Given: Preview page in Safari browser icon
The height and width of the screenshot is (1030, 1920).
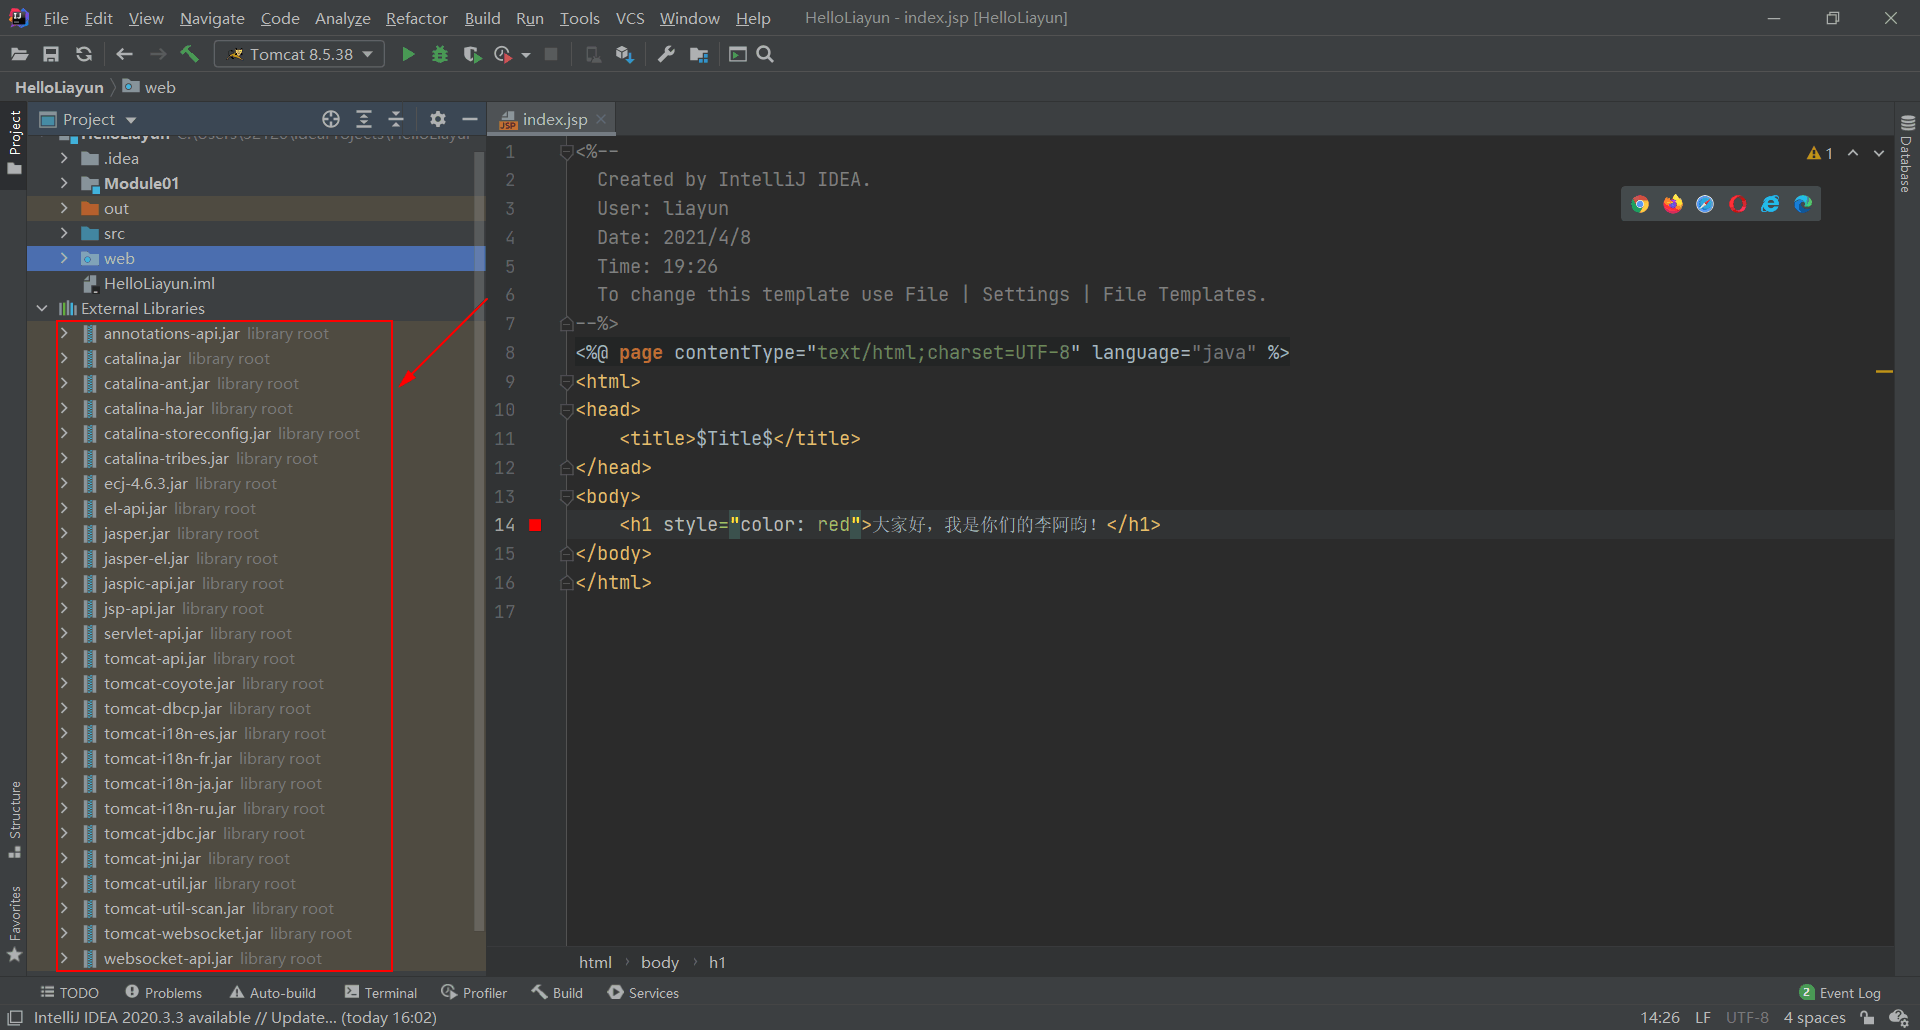Looking at the screenshot, I should (x=1705, y=204).
